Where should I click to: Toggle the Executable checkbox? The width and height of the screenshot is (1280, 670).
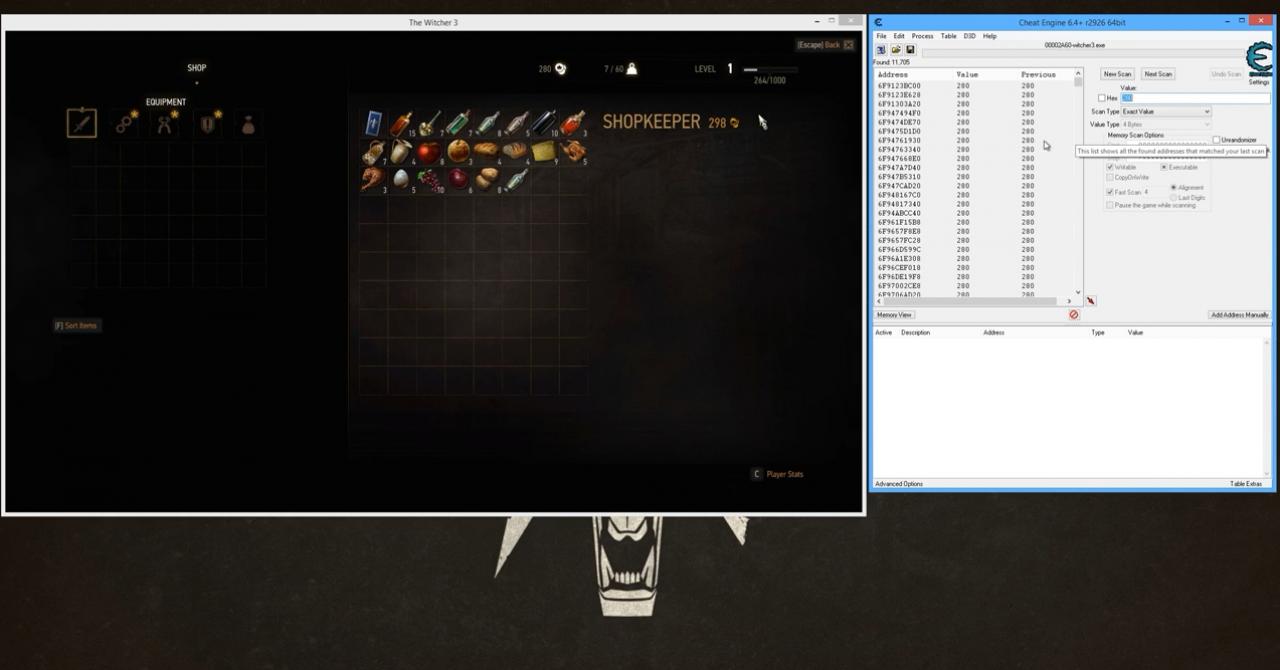coord(1164,167)
